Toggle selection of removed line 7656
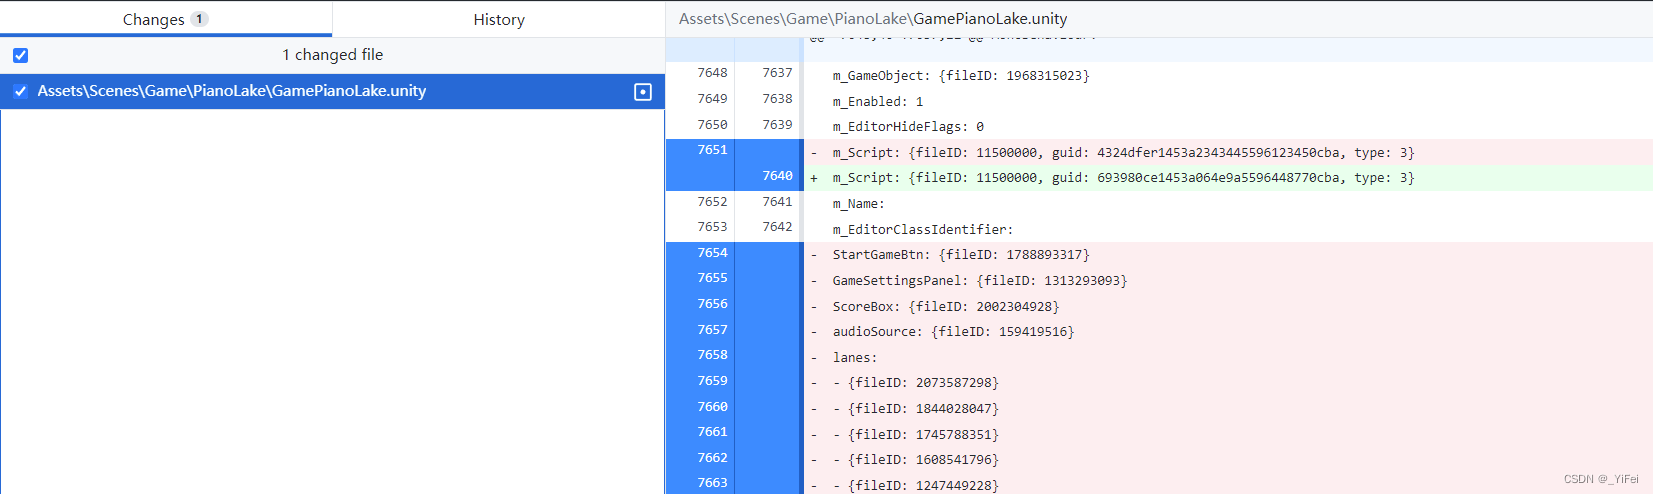 pyautogui.click(x=734, y=304)
